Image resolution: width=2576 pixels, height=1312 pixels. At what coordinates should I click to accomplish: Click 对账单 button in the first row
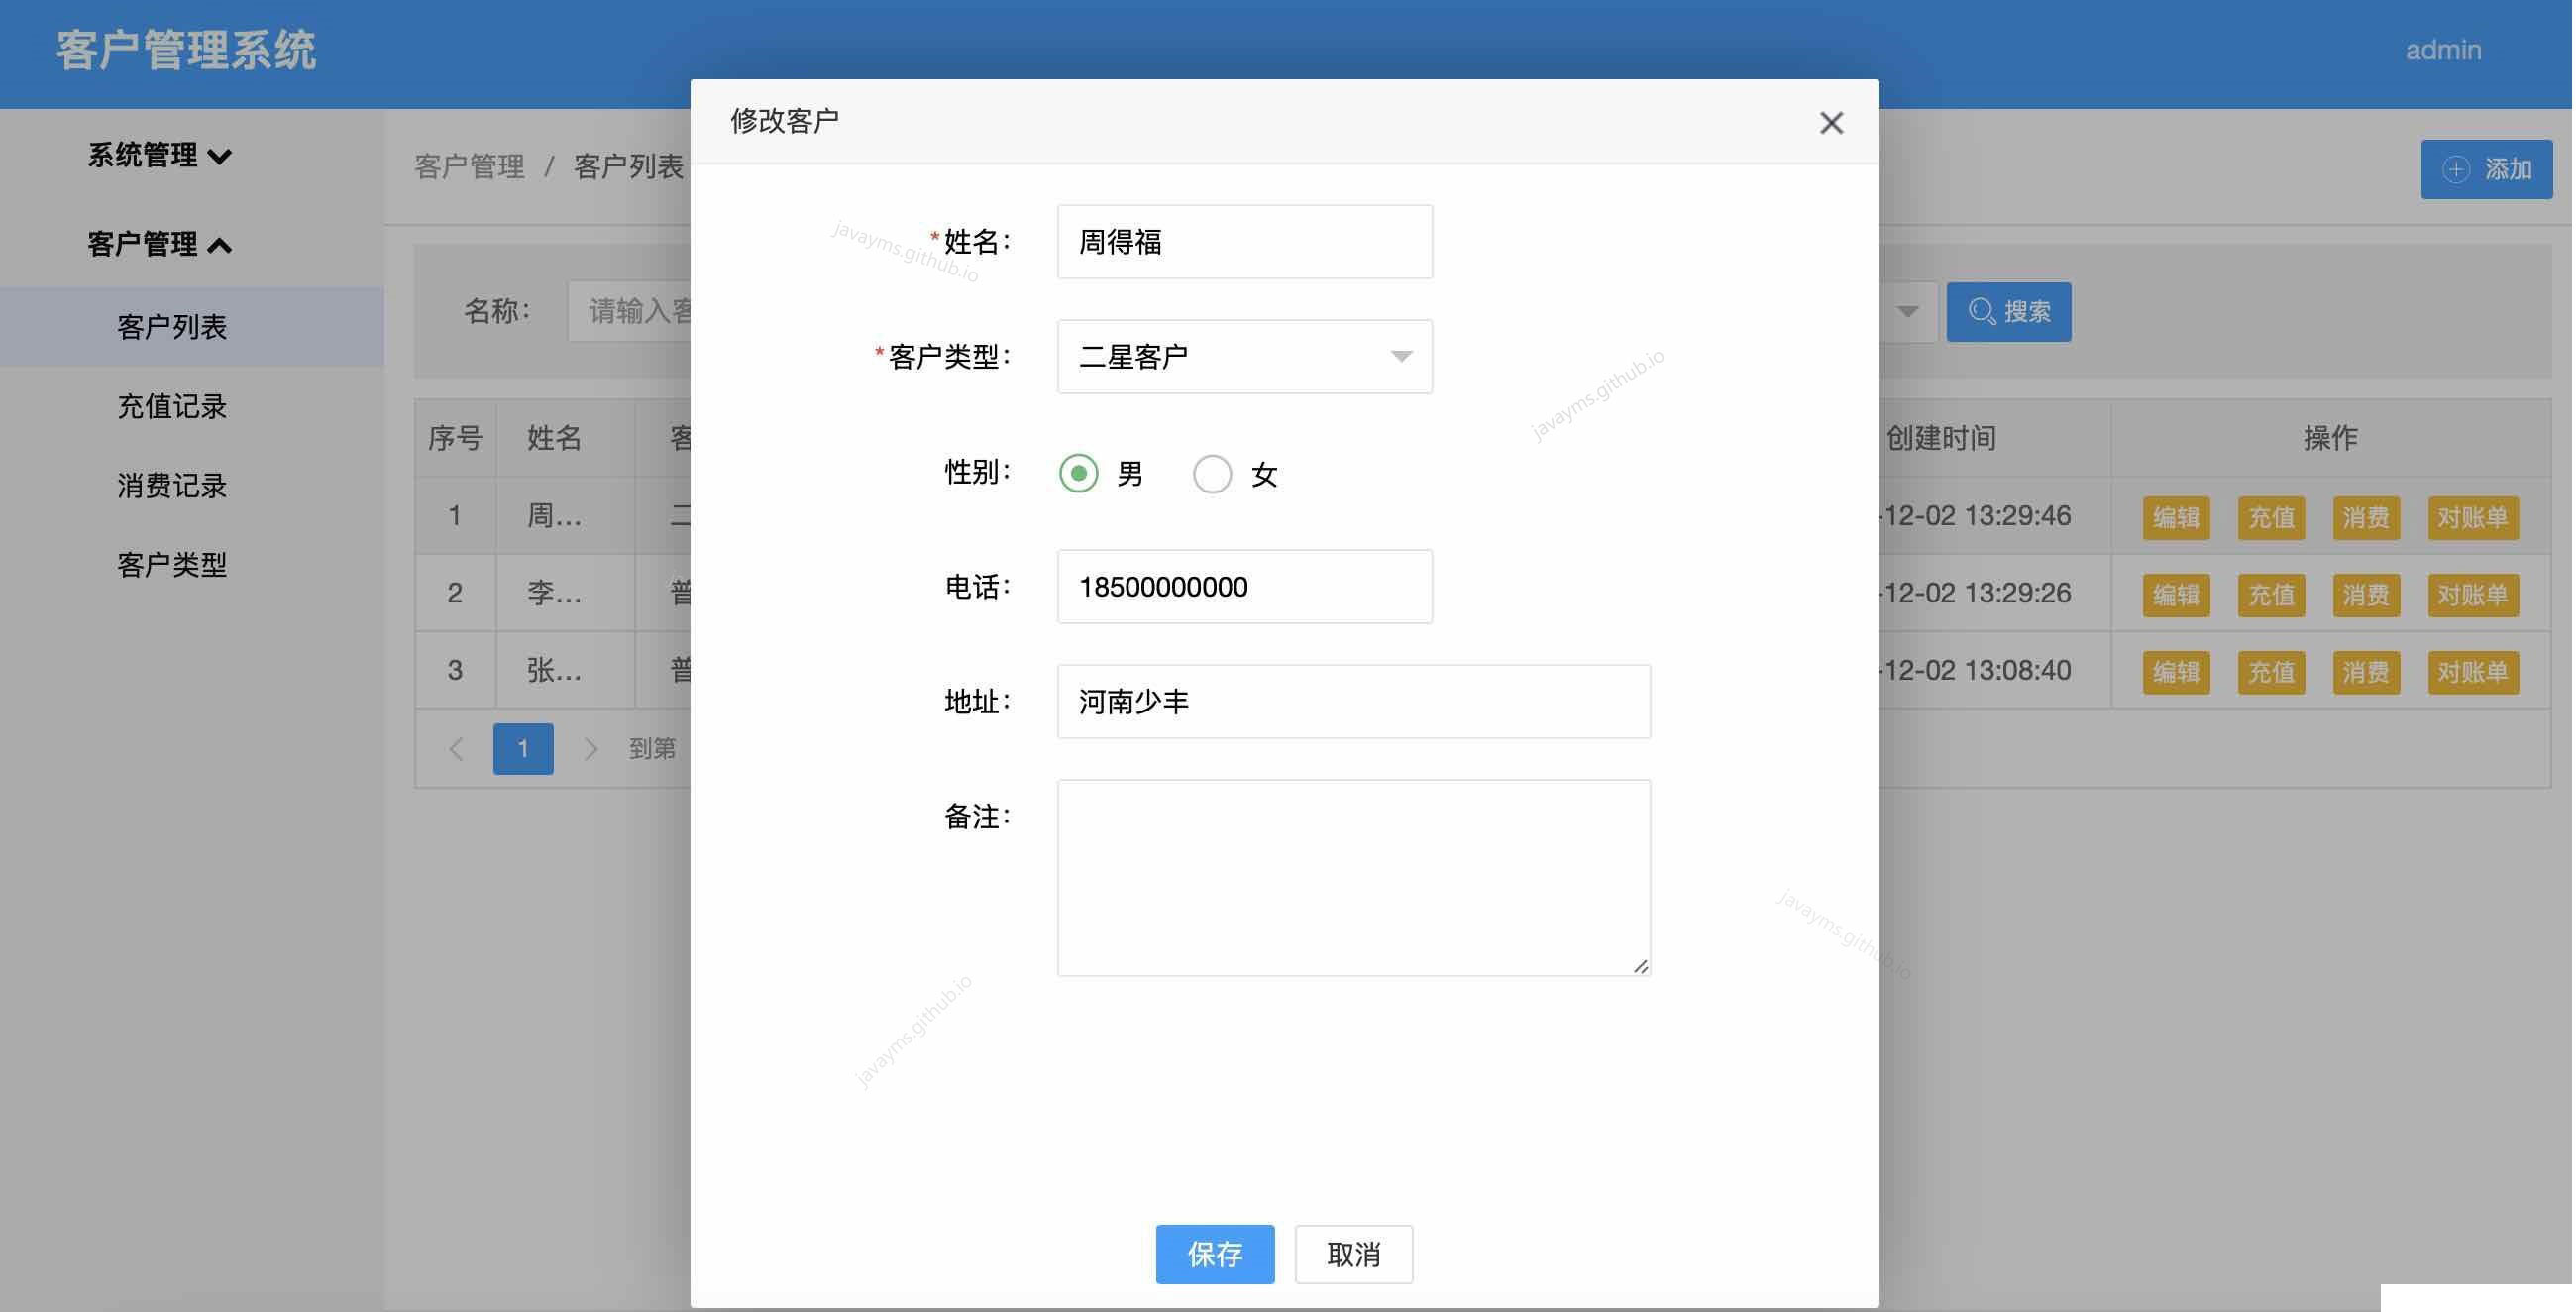click(2473, 518)
